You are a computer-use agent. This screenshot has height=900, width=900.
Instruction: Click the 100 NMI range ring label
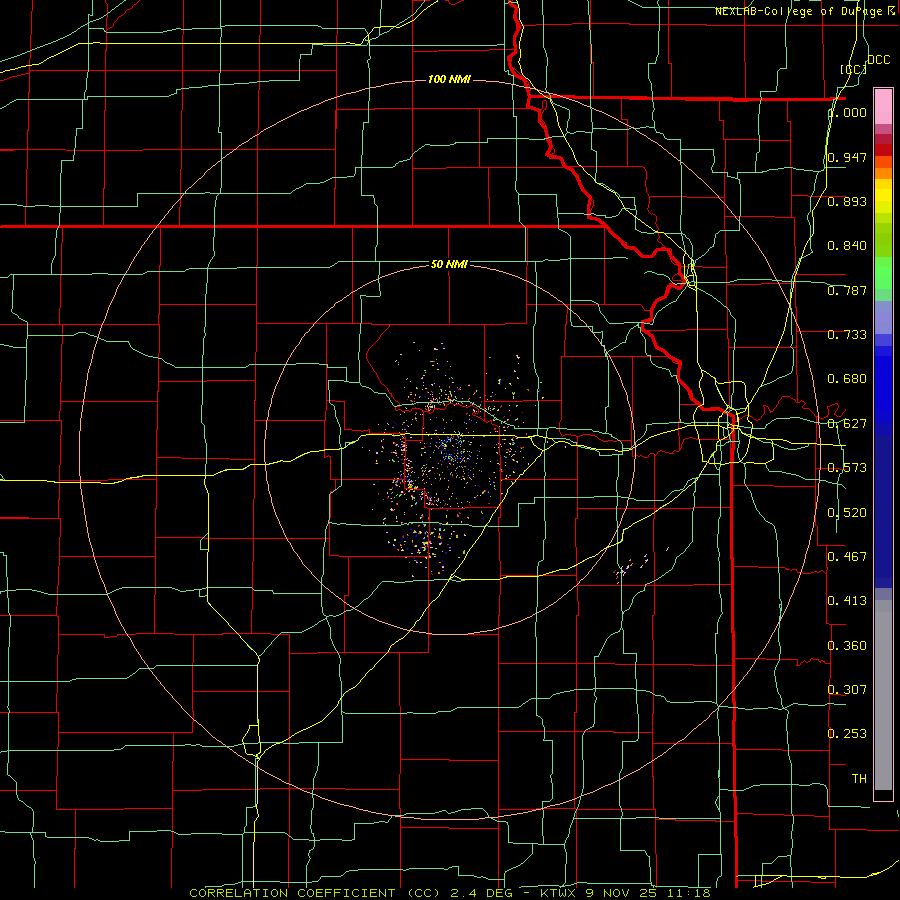coord(449,79)
